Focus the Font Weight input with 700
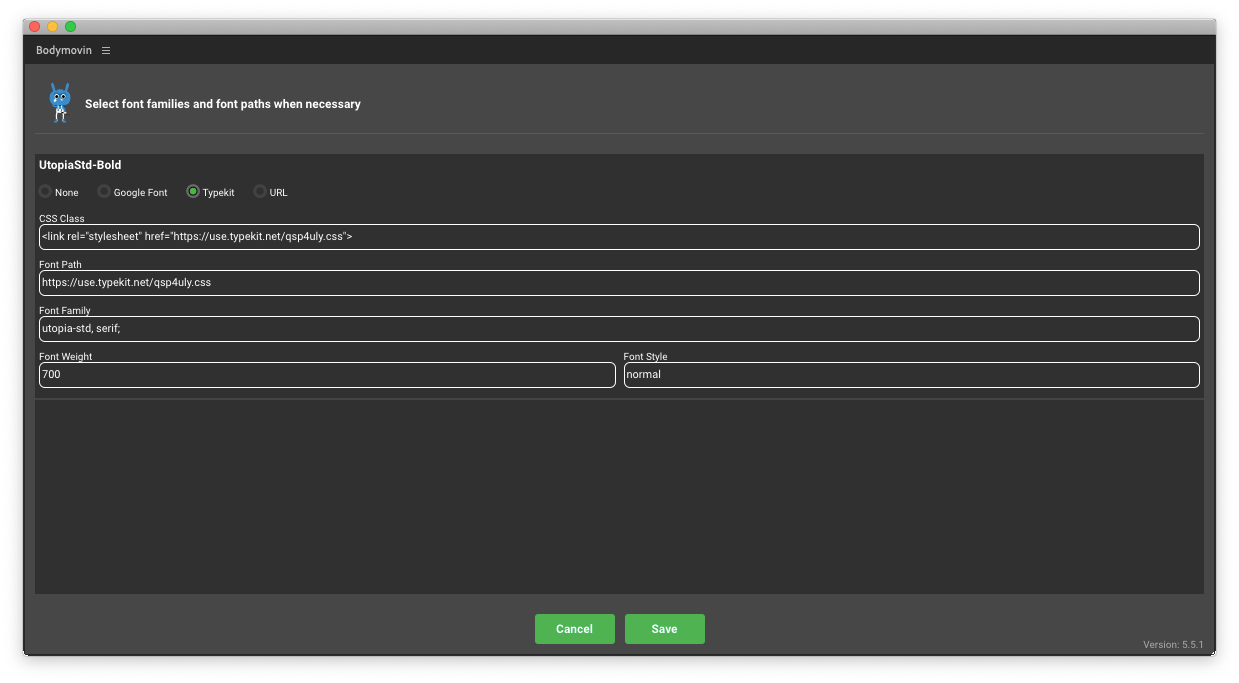The width and height of the screenshot is (1239, 683). coord(327,375)
